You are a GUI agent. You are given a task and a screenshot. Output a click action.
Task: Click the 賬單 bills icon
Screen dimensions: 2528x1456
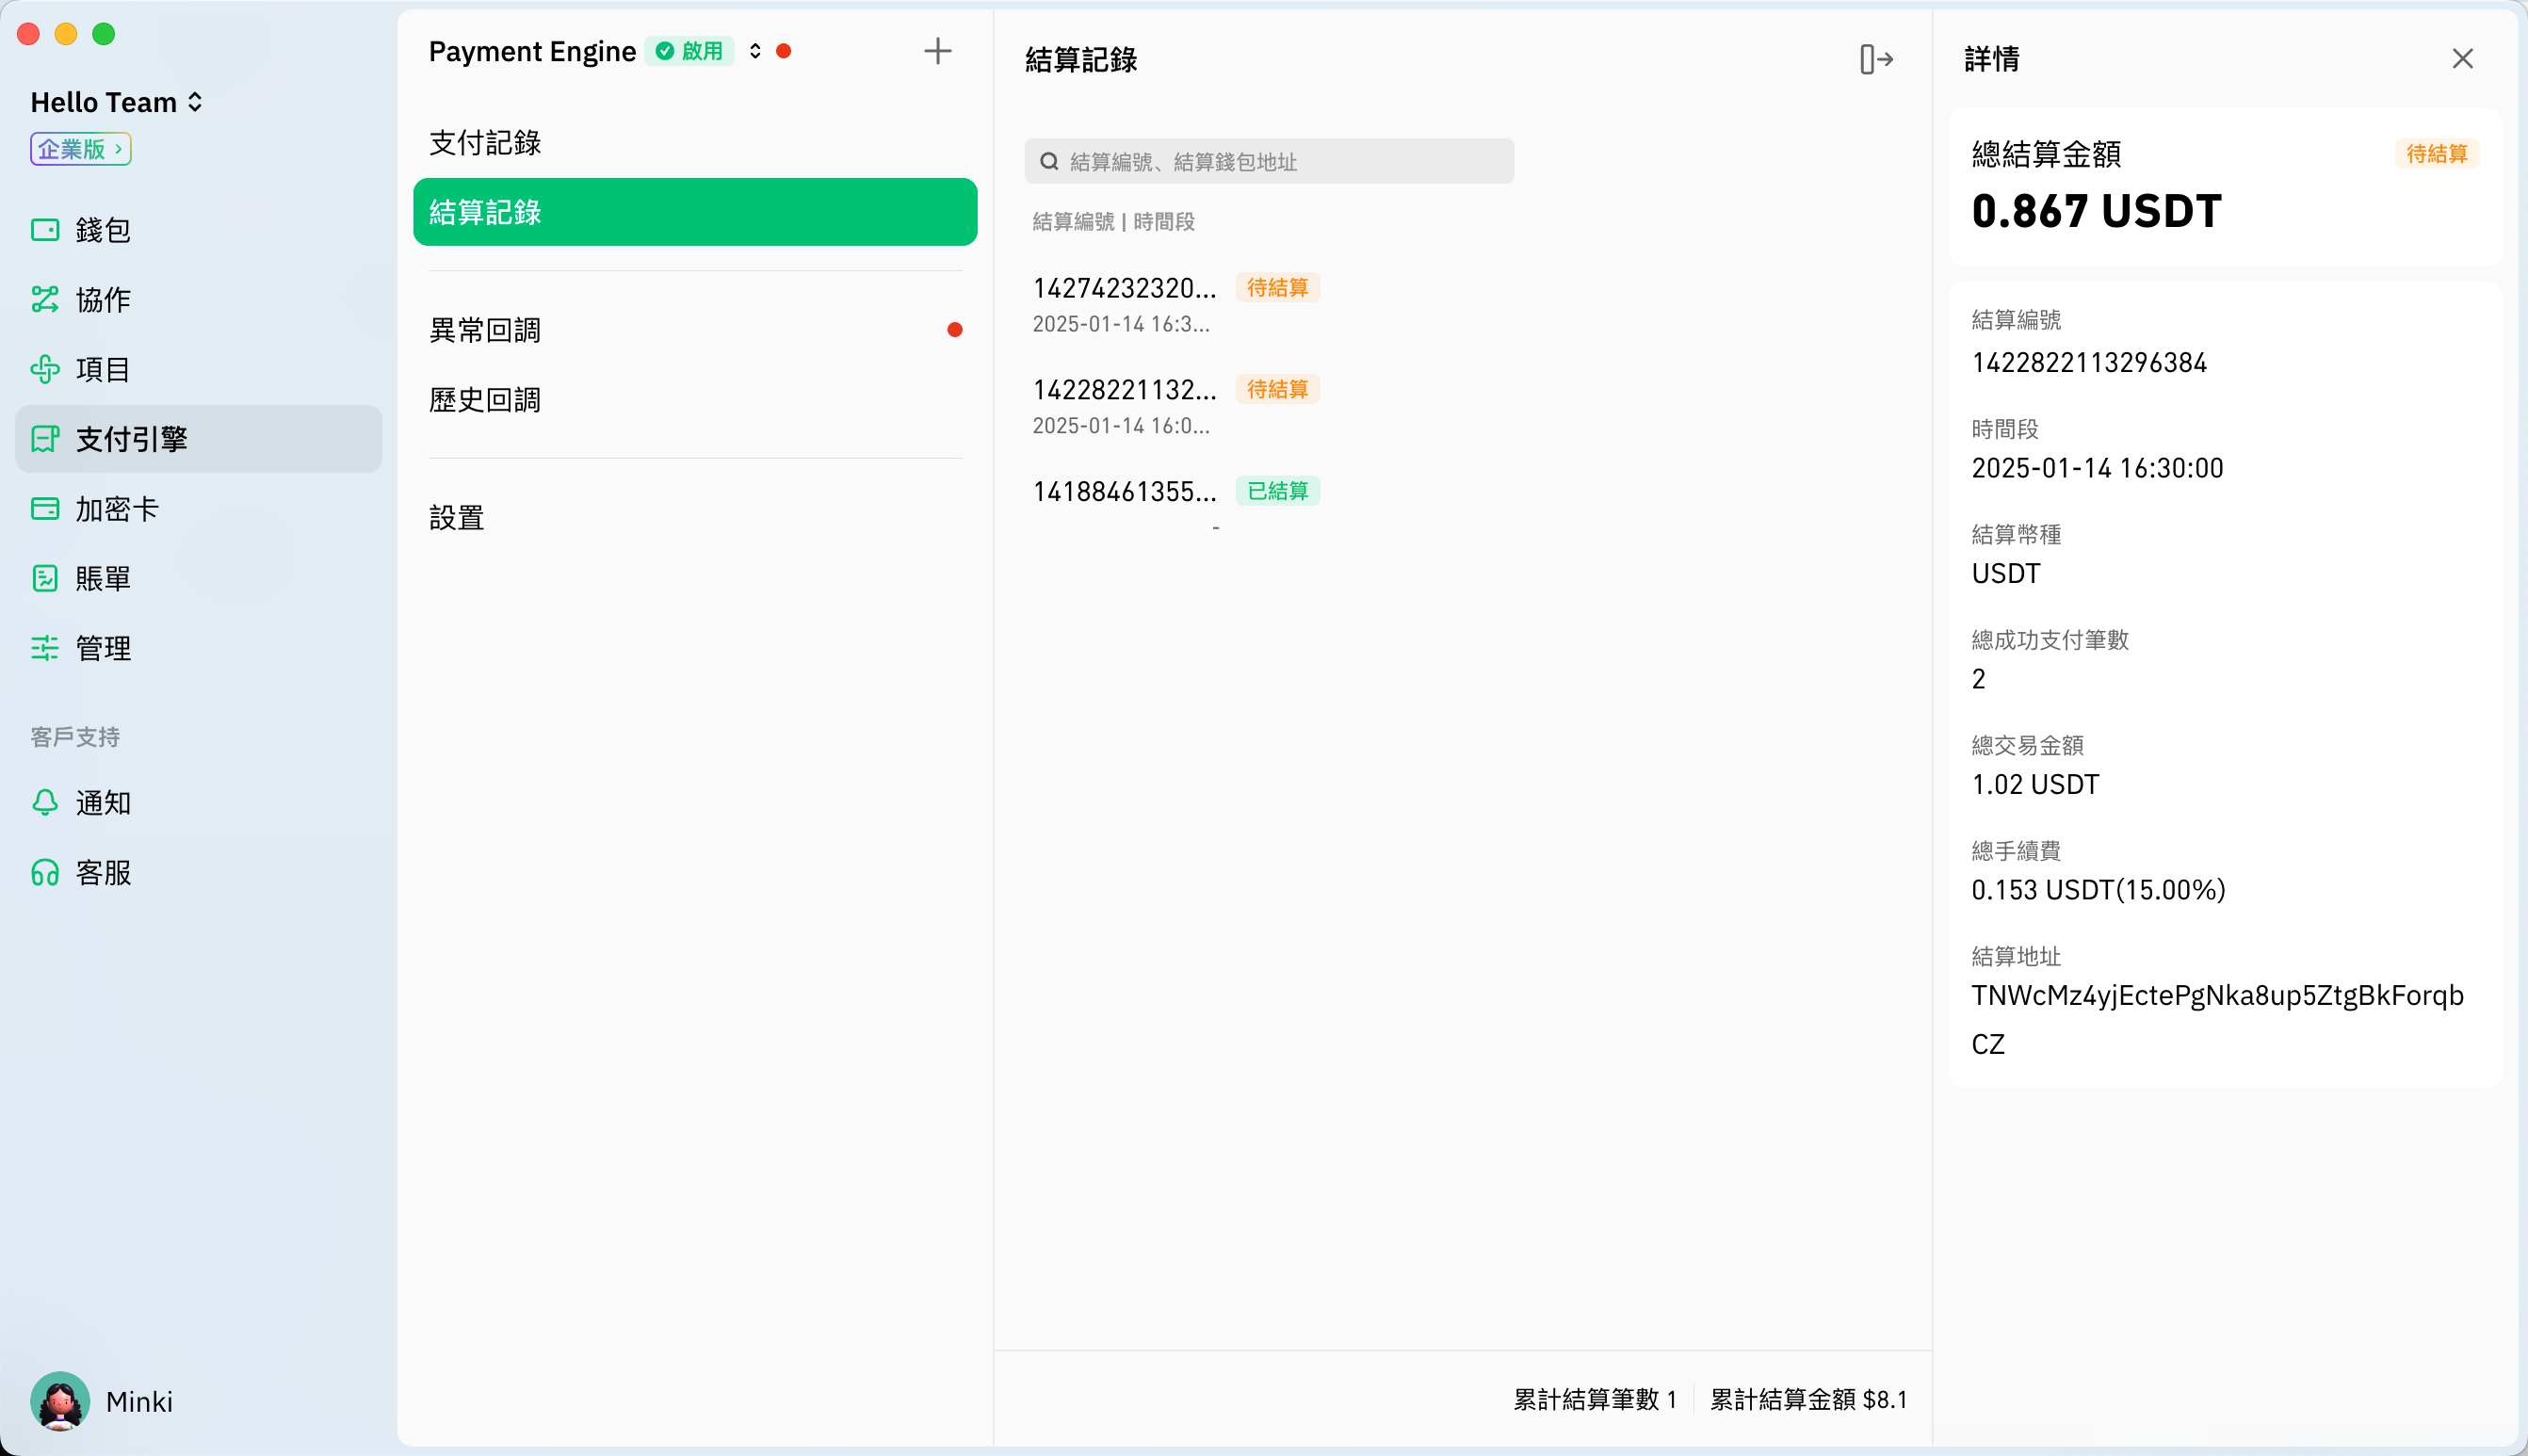pos(45,578)
